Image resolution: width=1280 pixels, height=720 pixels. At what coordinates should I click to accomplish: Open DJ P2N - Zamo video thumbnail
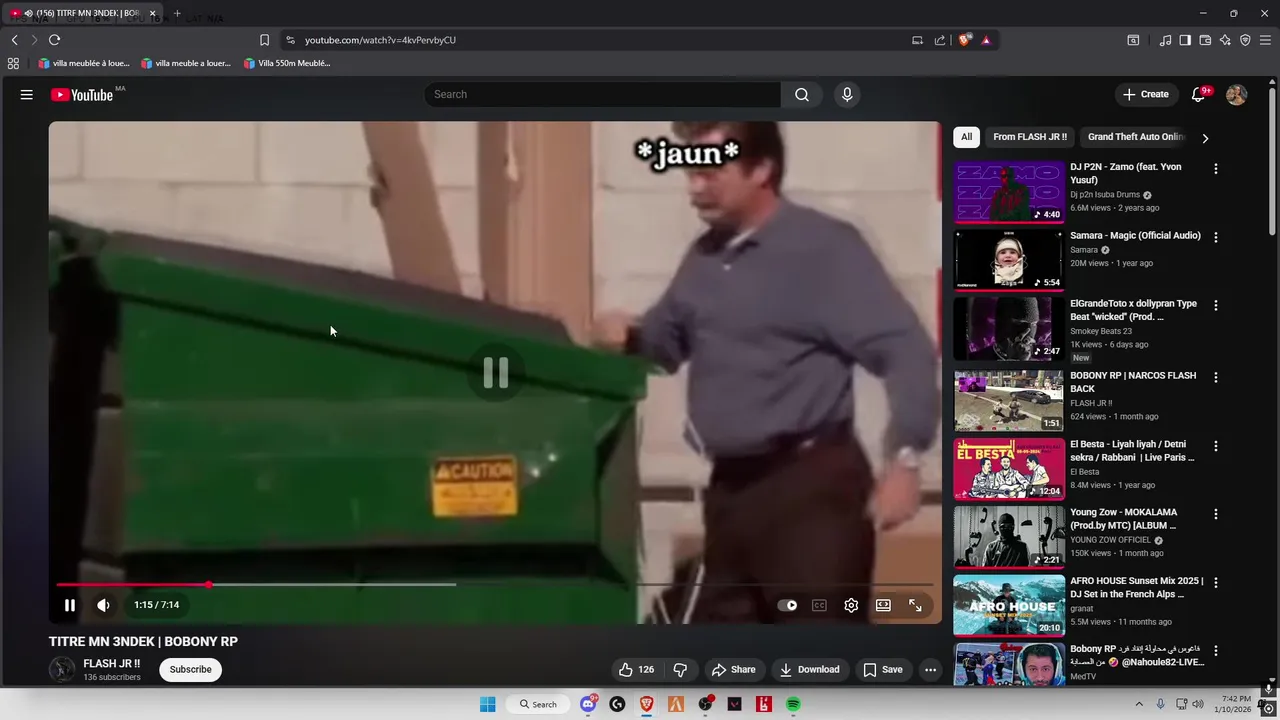tap(1008, 192)
